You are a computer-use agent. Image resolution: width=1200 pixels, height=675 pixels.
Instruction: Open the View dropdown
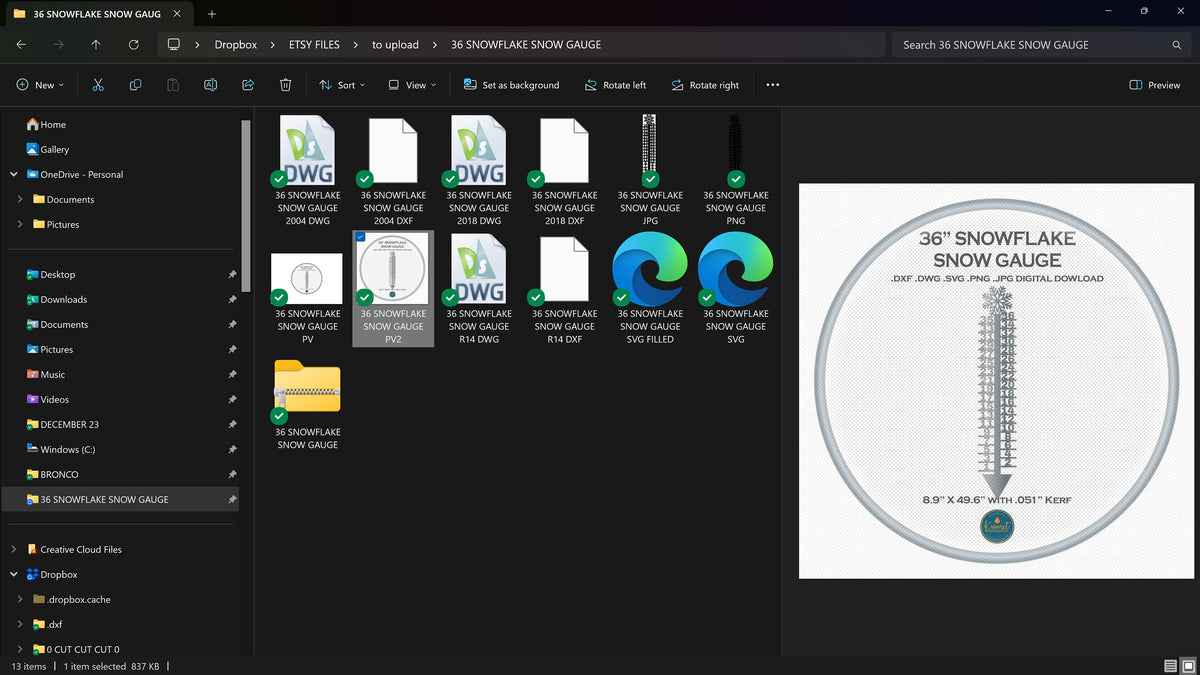411,85
